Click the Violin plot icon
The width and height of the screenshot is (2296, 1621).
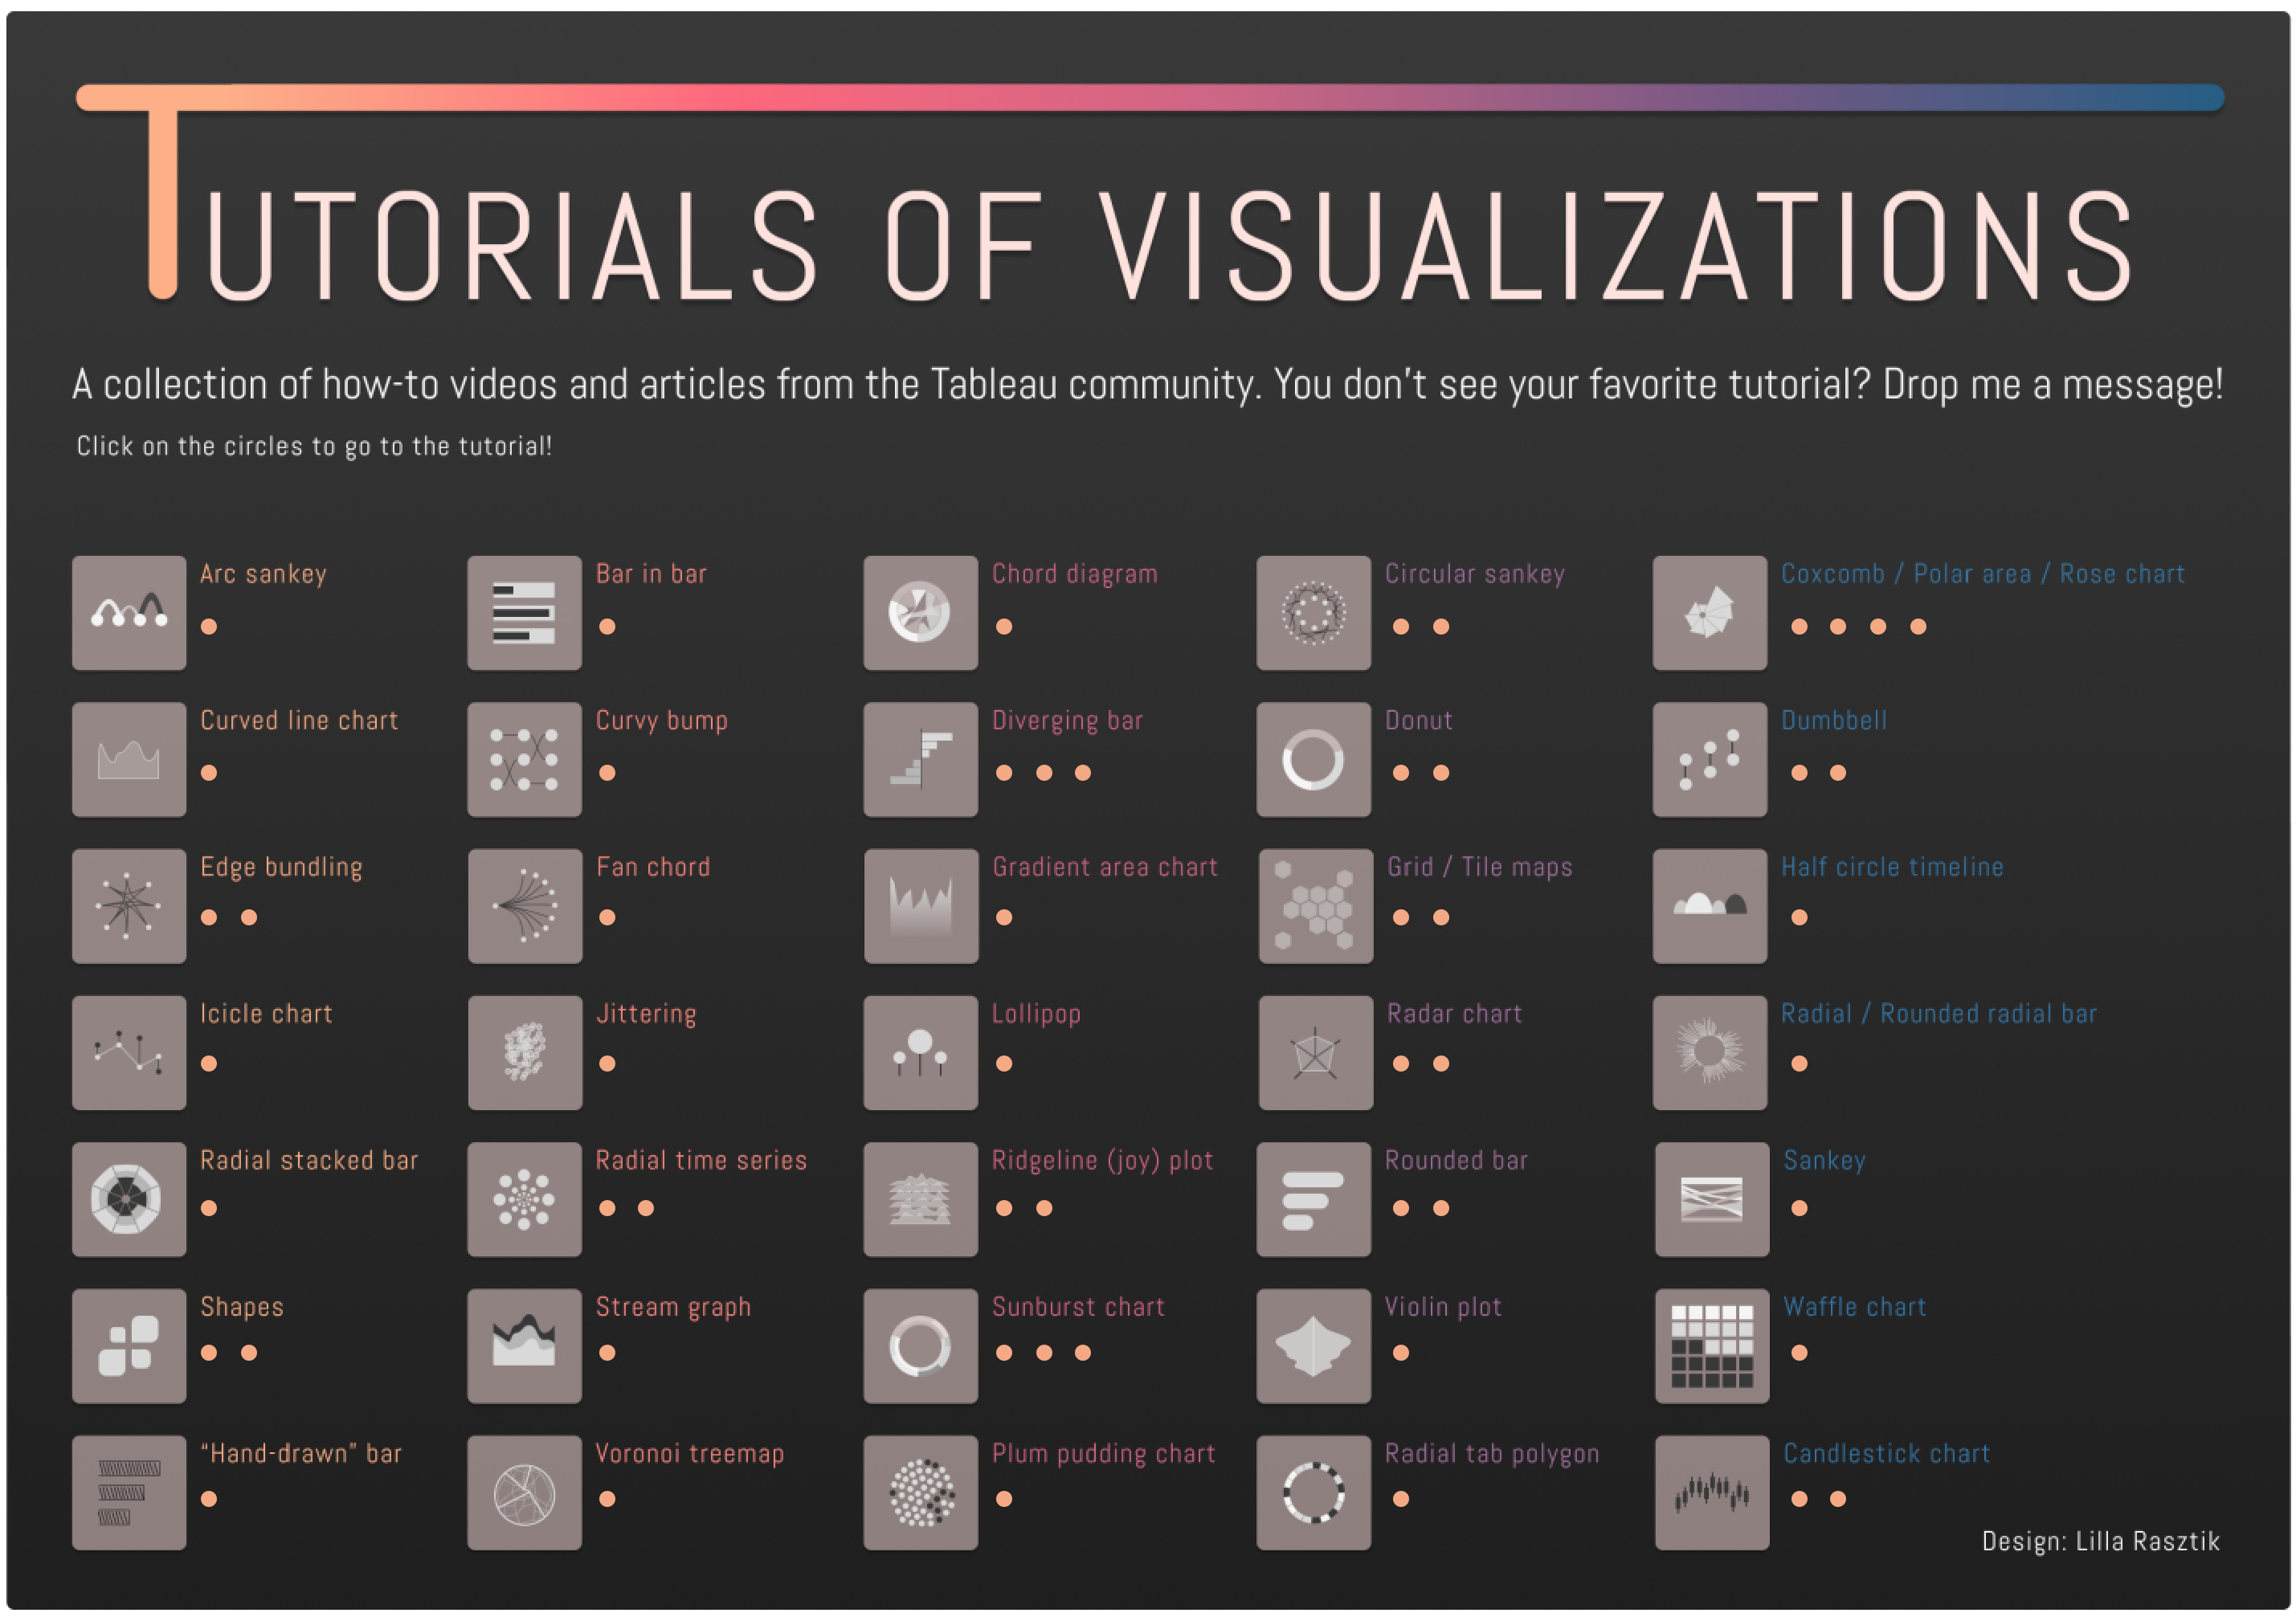point(1313,1345)
